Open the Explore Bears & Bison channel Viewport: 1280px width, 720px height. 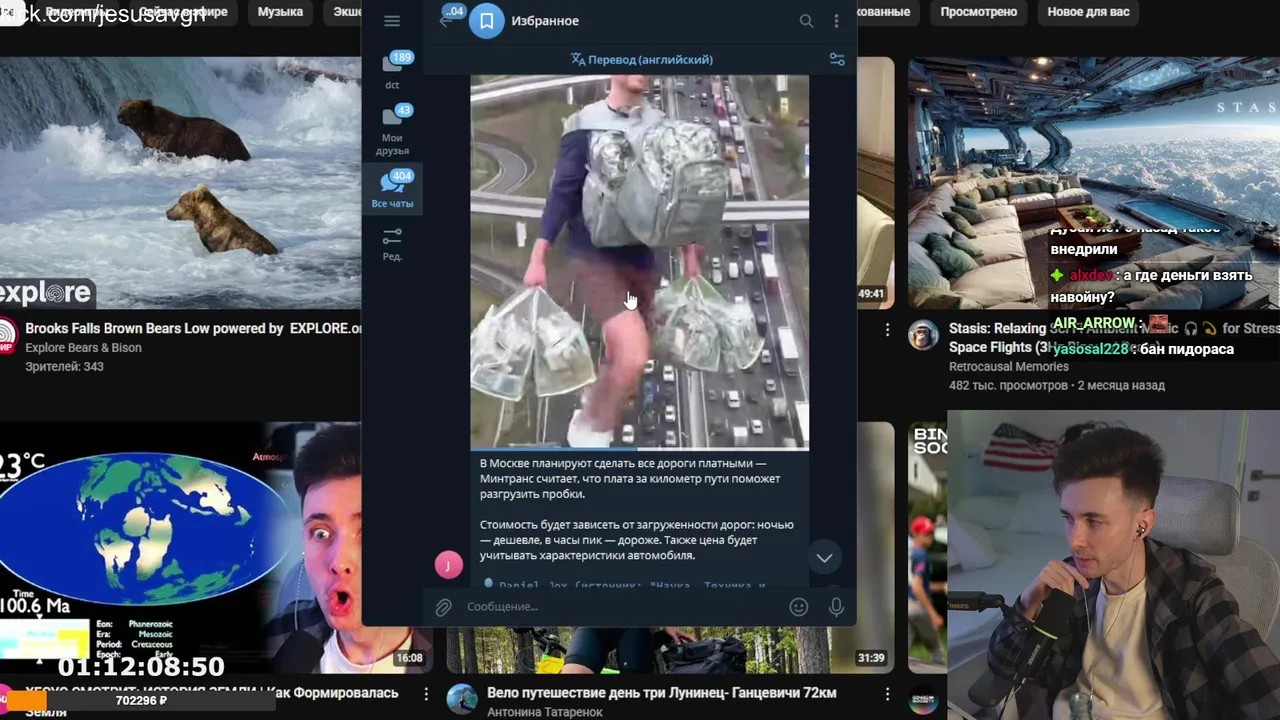click(83, 348)
